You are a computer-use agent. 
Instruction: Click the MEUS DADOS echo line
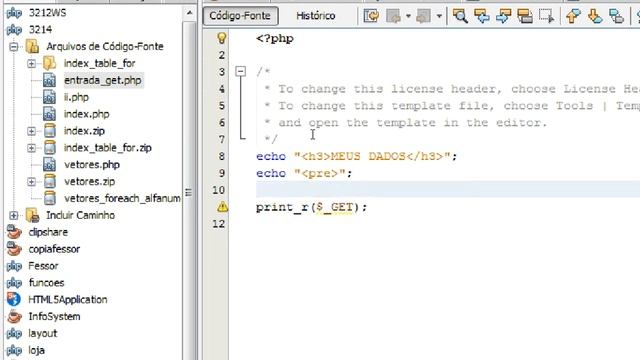357,156
